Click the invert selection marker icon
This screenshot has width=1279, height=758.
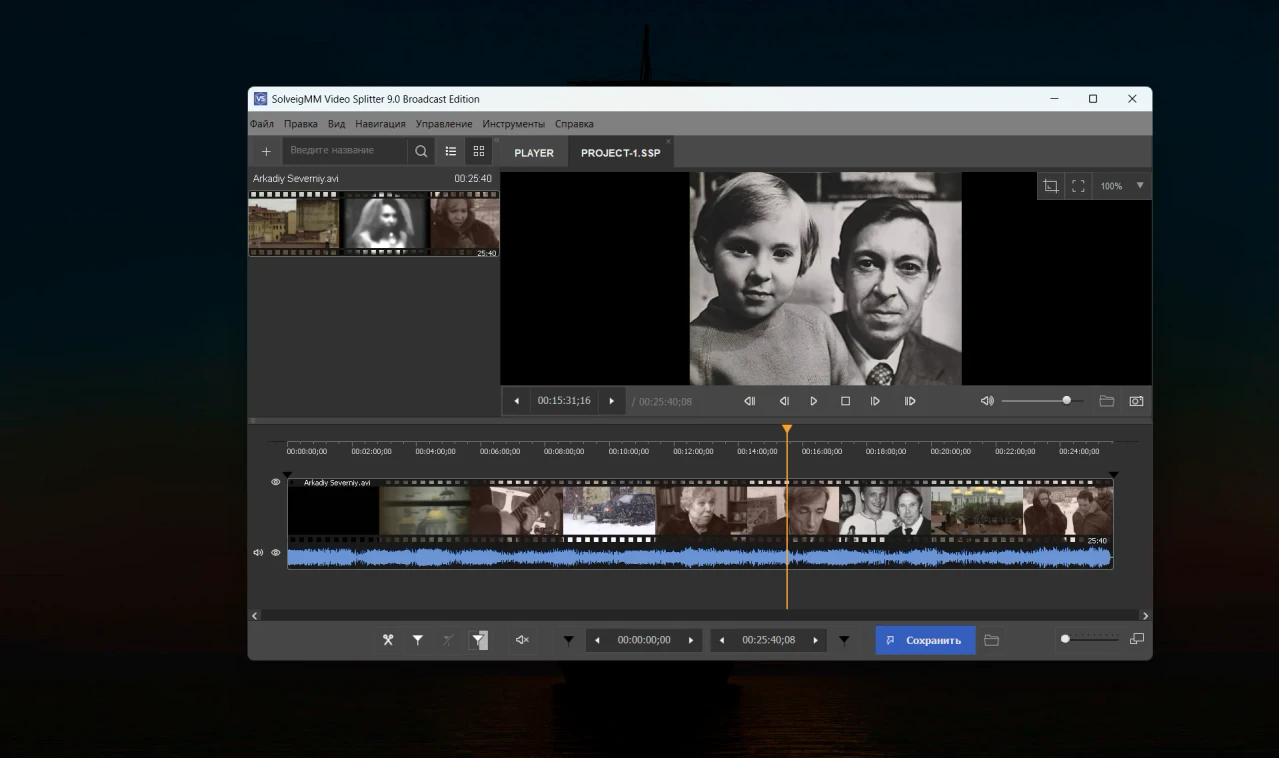click(x=479, y=640)
